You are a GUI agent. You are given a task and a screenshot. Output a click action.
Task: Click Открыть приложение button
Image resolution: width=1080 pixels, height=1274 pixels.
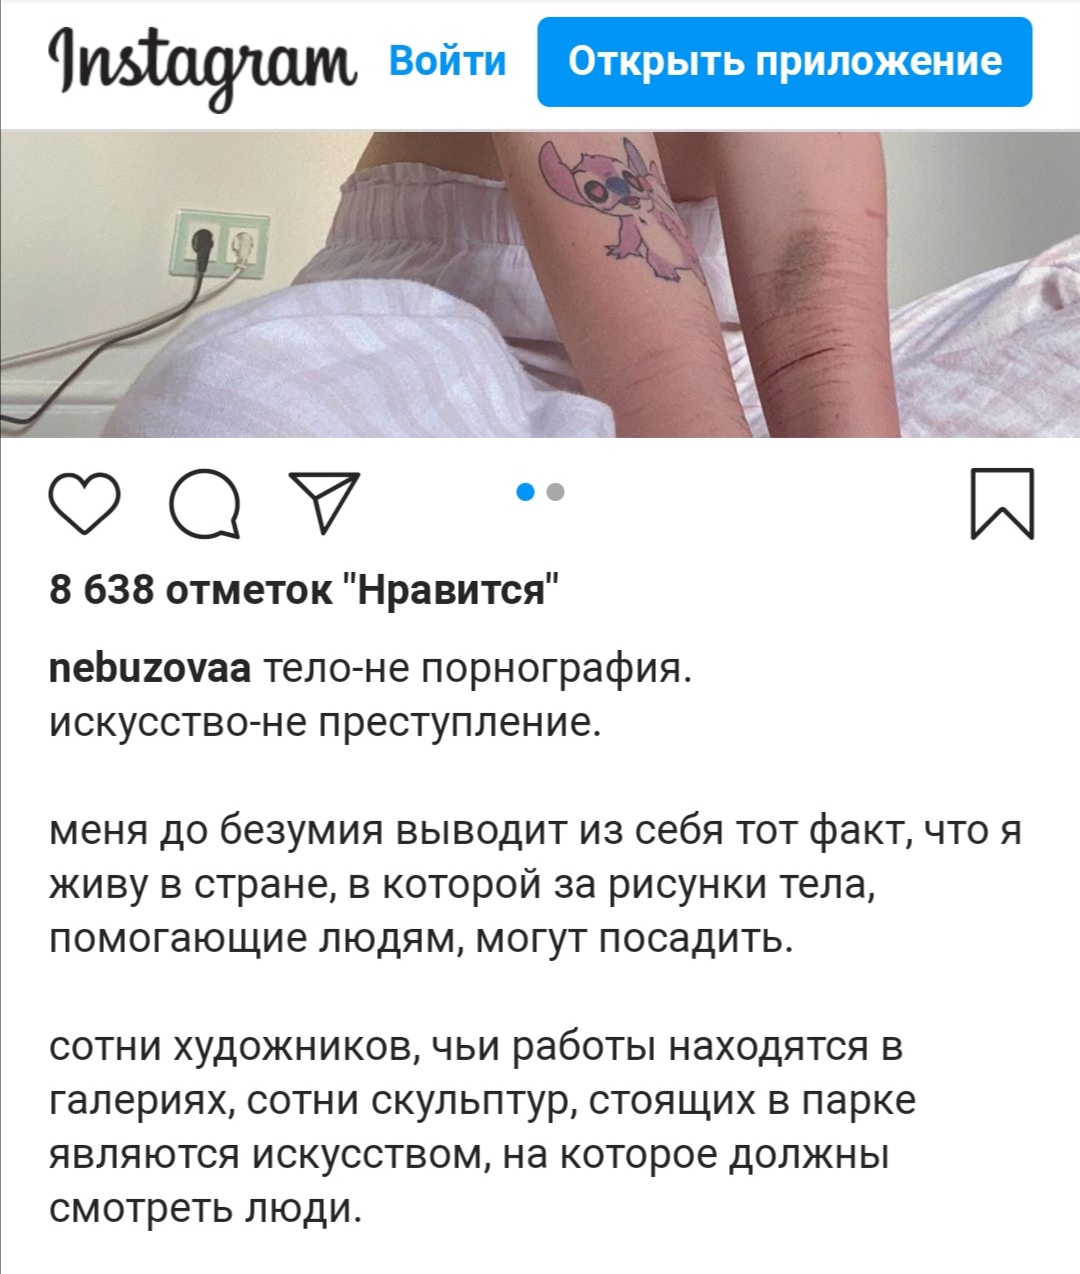[785, 62]
